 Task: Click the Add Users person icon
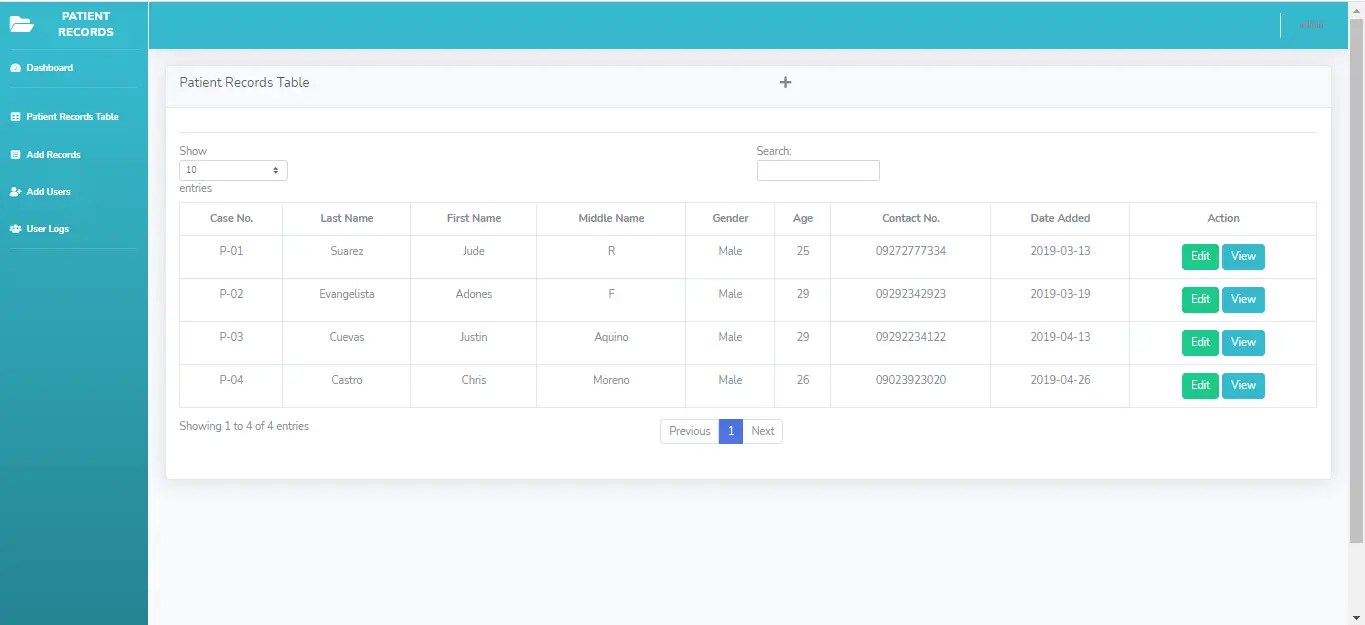tap(13, 191)
